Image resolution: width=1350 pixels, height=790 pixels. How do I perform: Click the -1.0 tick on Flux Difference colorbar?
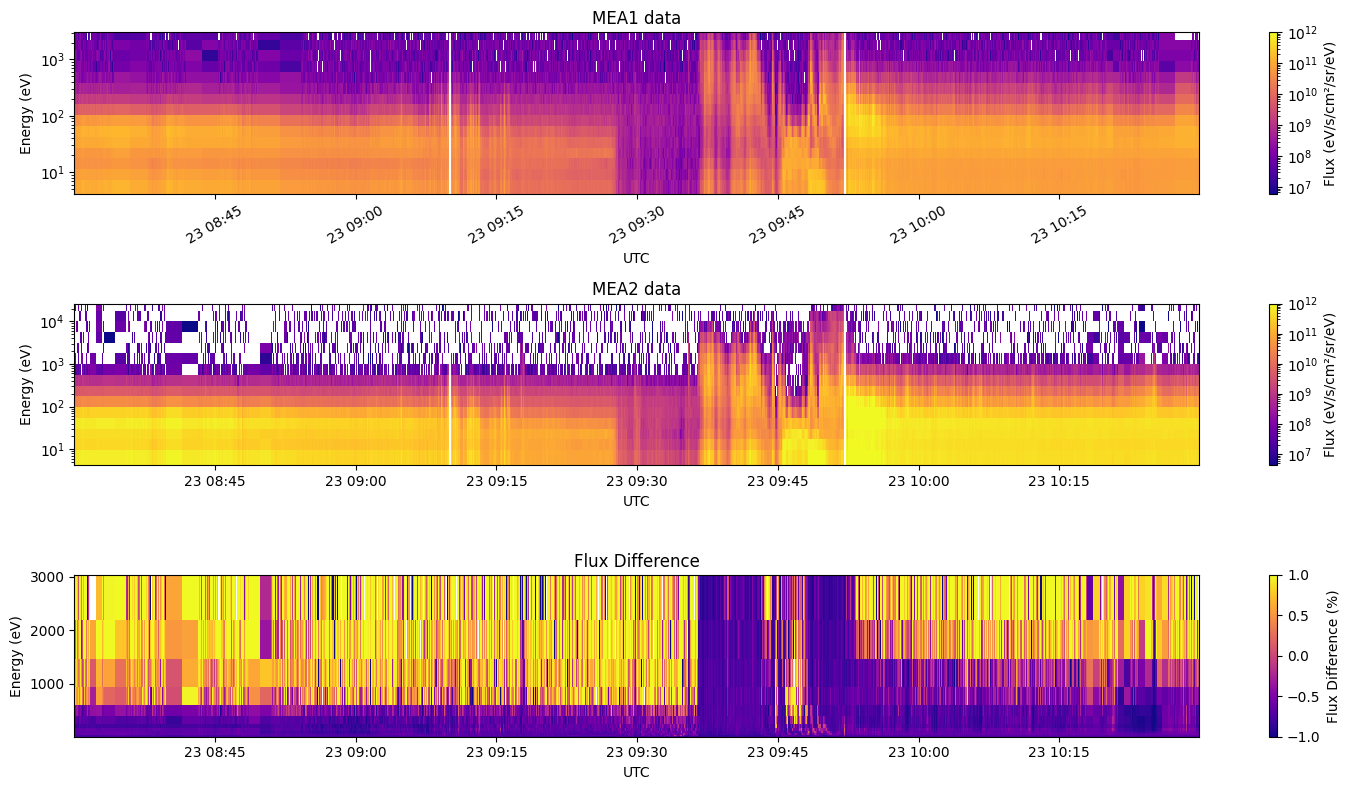(1300, 736)
